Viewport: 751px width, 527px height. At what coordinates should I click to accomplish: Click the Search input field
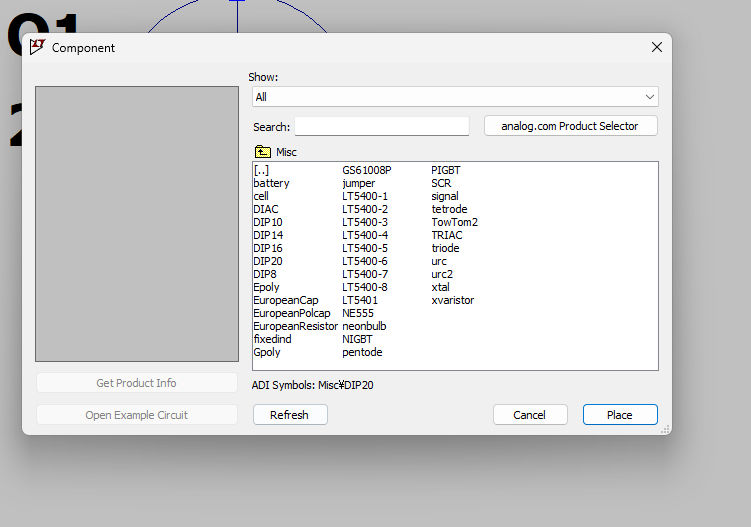[x=381, y=127]
